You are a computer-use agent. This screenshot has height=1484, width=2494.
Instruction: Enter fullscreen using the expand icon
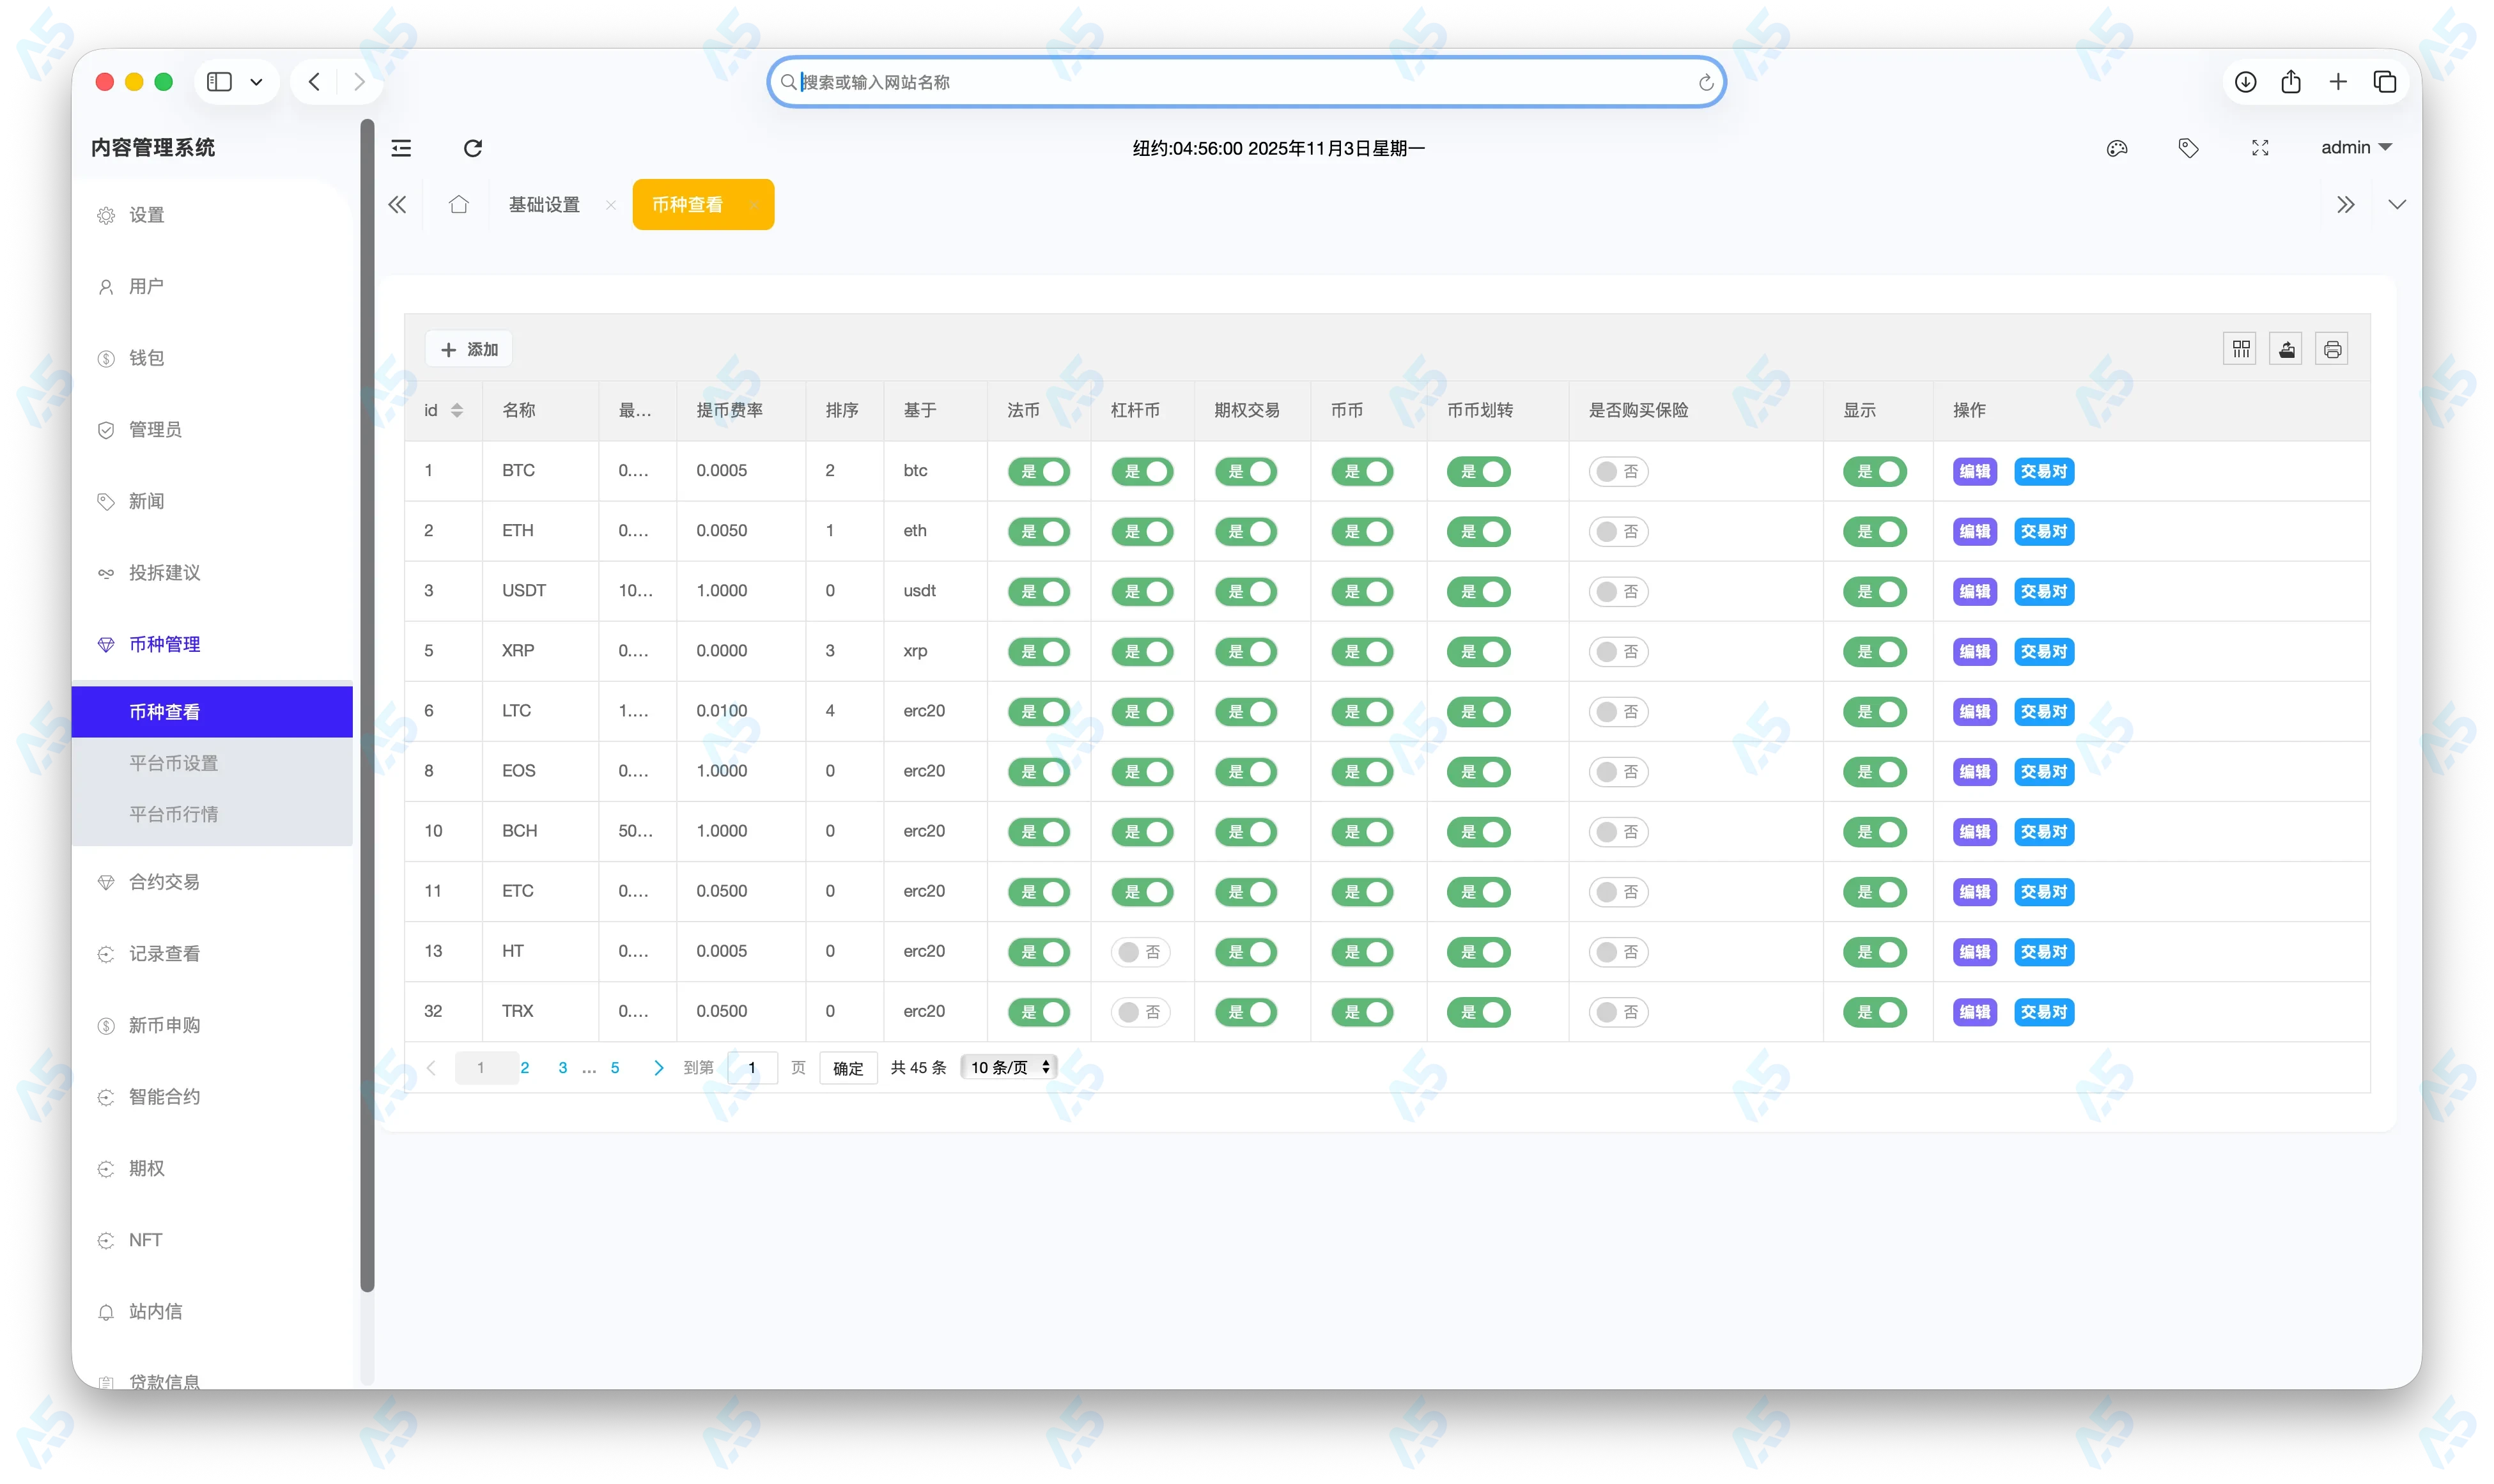click(2260, 148)
